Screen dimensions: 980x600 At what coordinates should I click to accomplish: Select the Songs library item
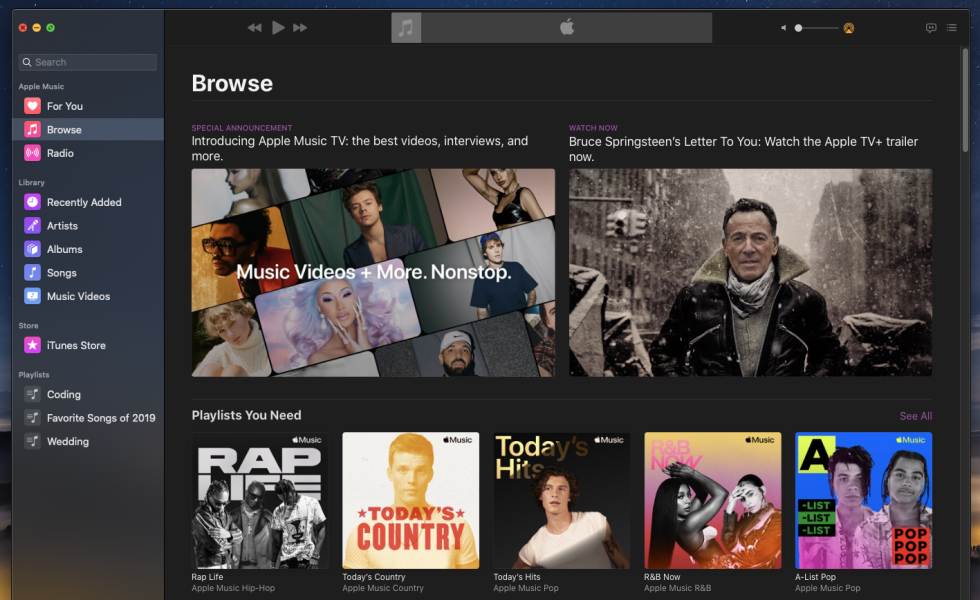point(58,272)
